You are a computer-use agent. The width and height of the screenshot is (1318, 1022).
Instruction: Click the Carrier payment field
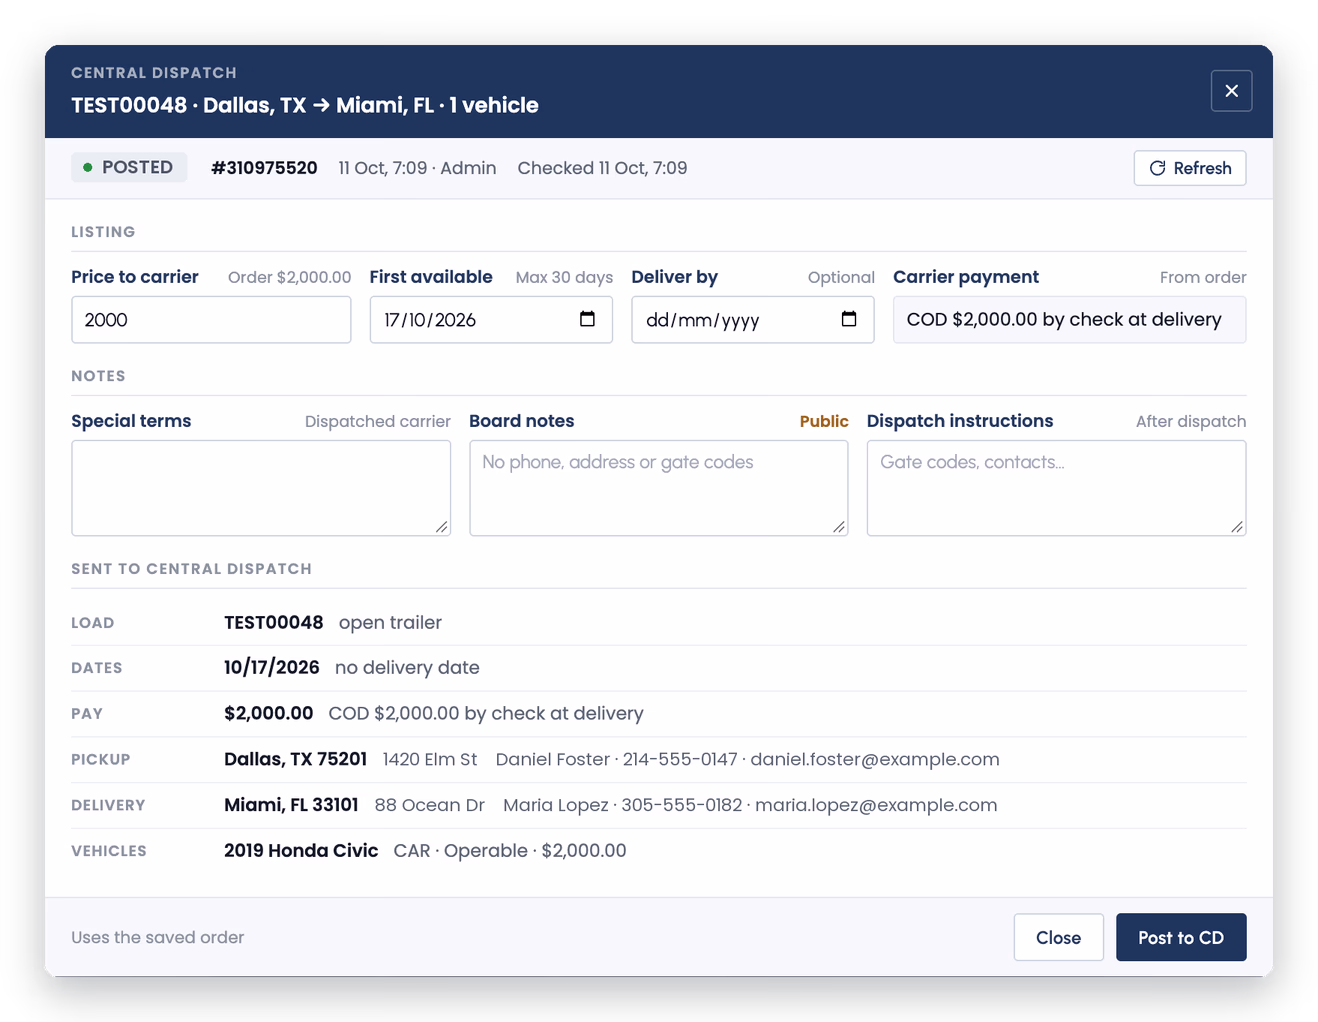point(1069,320)
